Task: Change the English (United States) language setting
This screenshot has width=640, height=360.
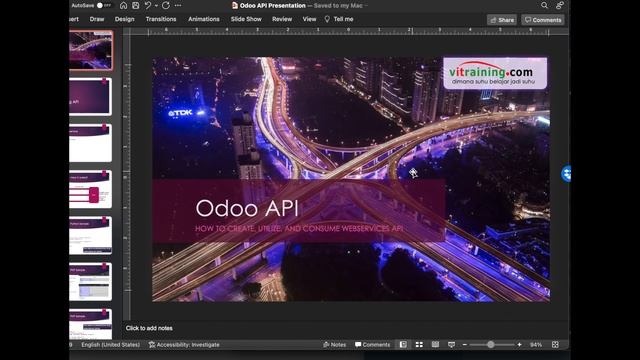Action: 110,345
